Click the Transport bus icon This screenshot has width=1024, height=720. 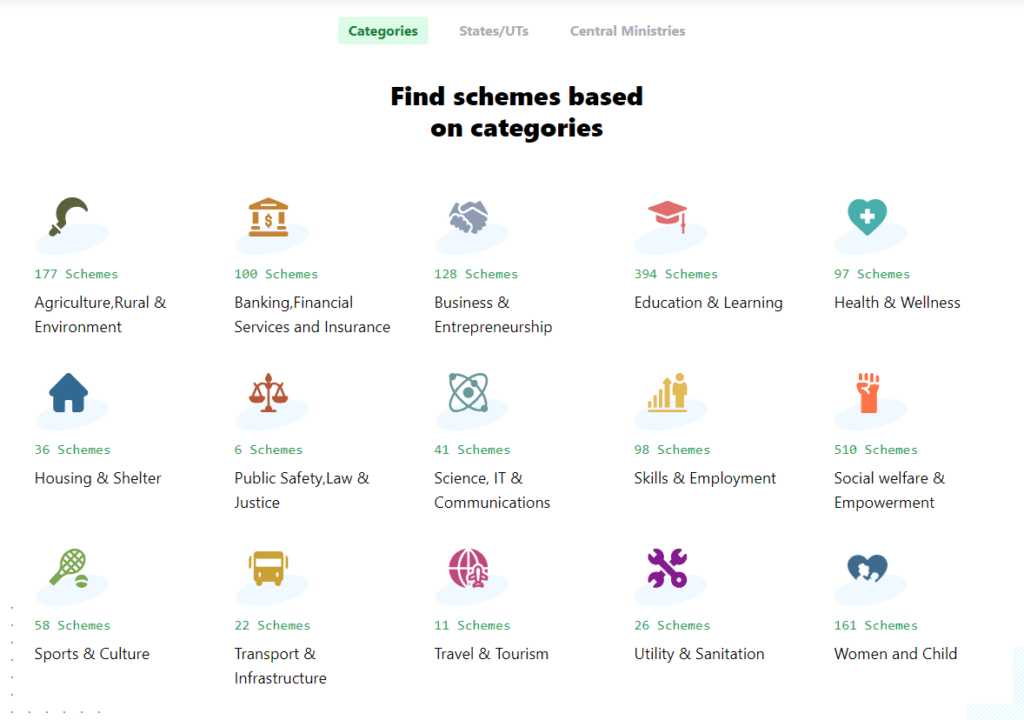pyautogui.click(x=267, y=568)
